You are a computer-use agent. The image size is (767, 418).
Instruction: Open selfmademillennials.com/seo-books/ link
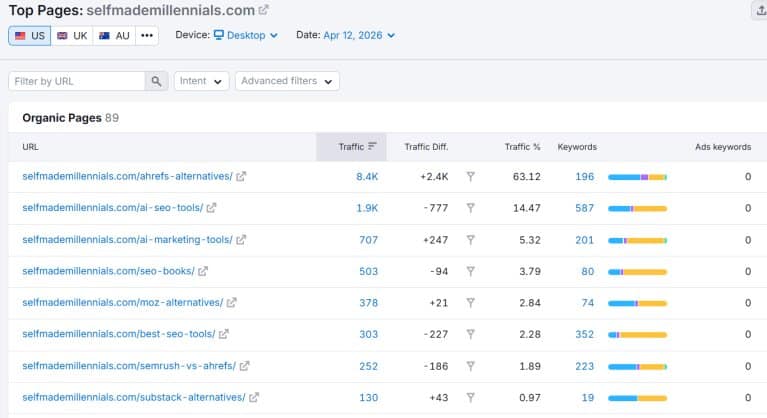click(x=108, y=271)
